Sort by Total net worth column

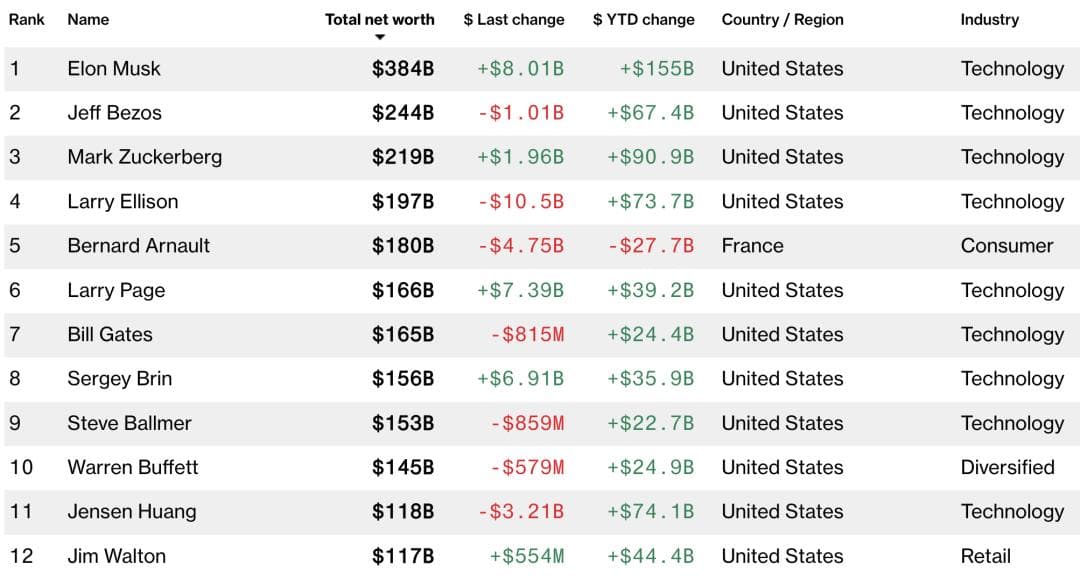pyautogui.click(x=379, y=19)
